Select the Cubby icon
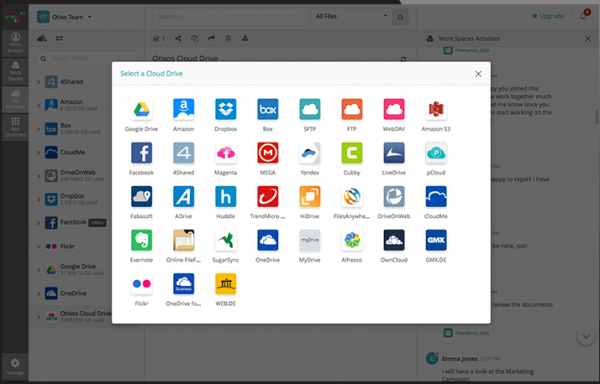 (x=352, y=153)
